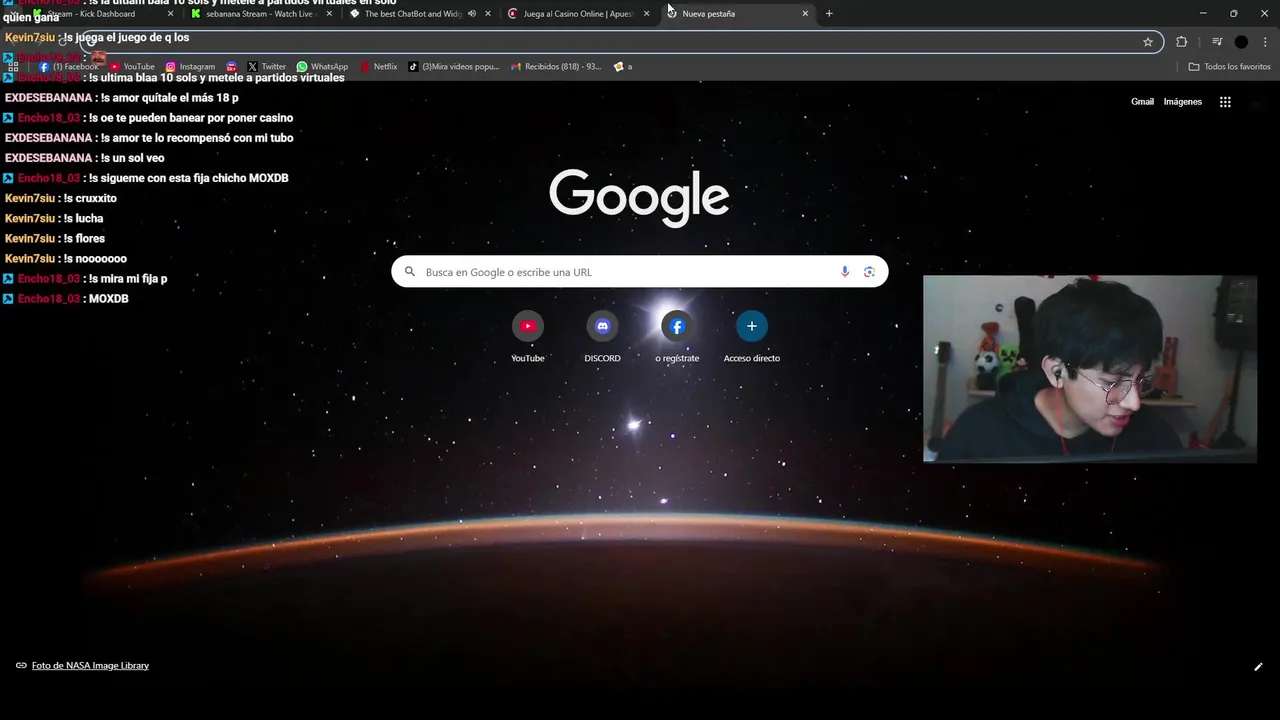This screenshot has height=720, width=1280.
Task: Open the Extensions puzzle icon
Action: (x=1181, y=42)
